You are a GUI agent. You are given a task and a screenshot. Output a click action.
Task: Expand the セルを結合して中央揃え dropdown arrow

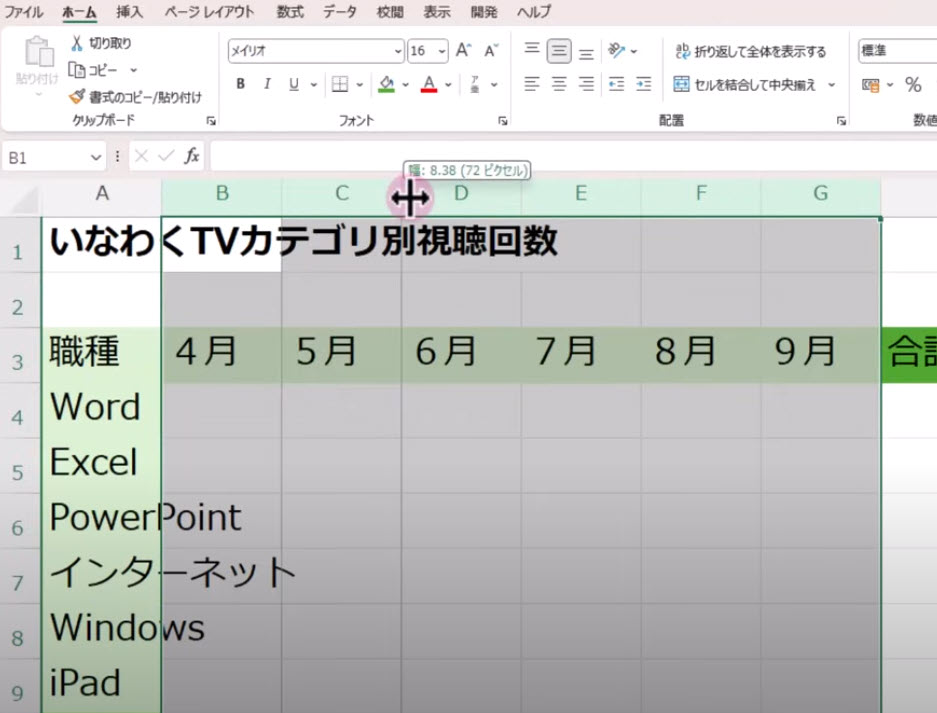point(832,85)
